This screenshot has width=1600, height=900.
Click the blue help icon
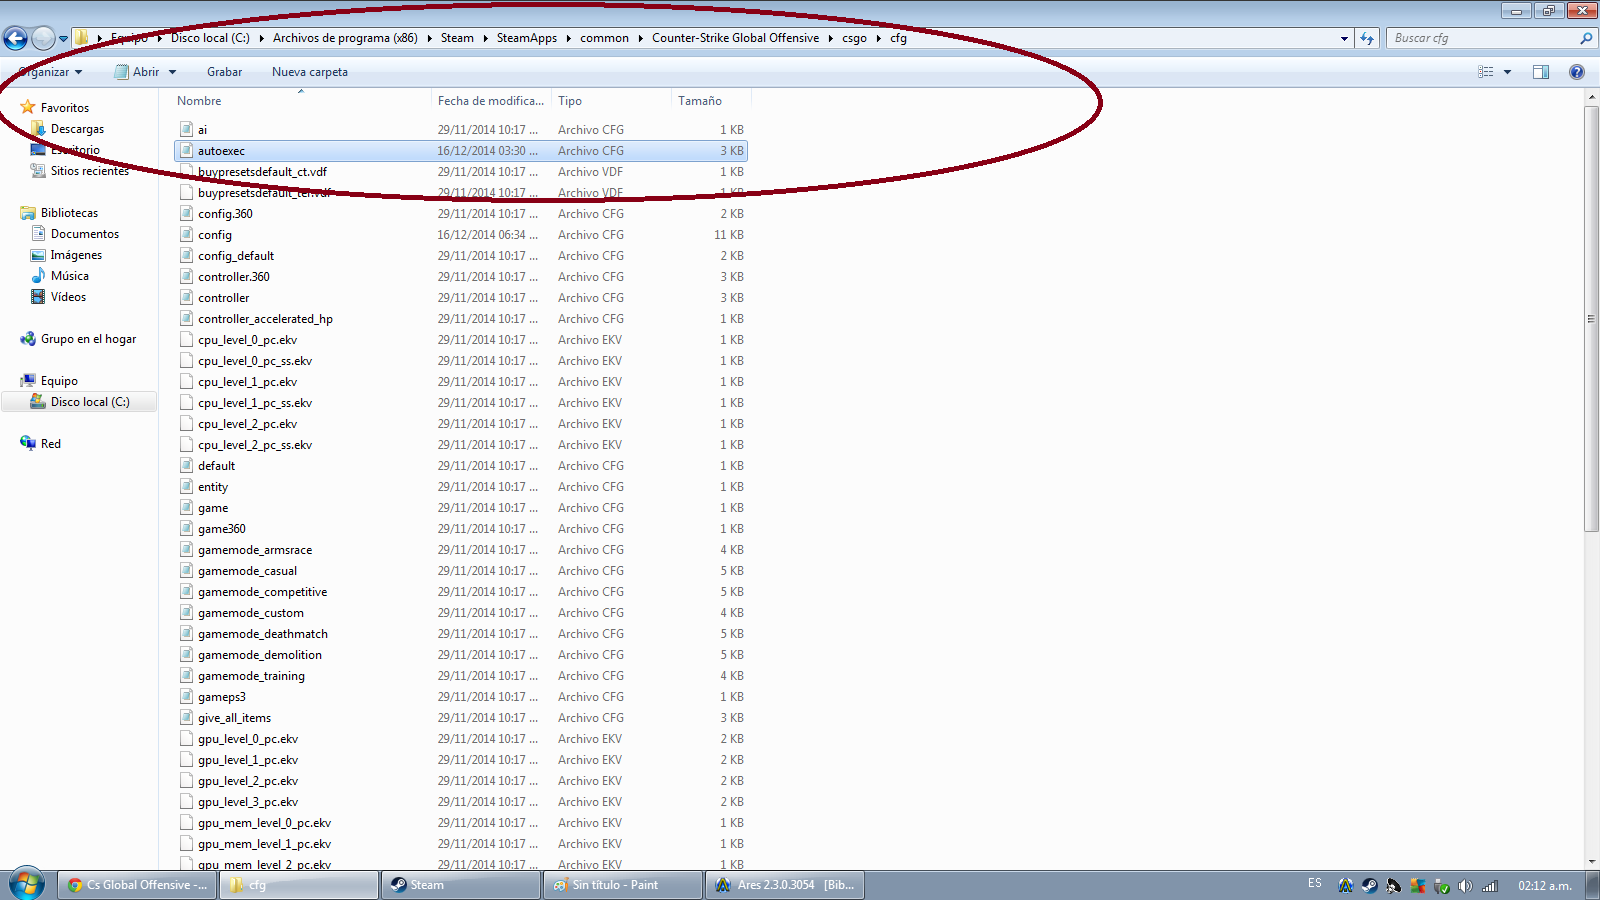(1577, 72)
